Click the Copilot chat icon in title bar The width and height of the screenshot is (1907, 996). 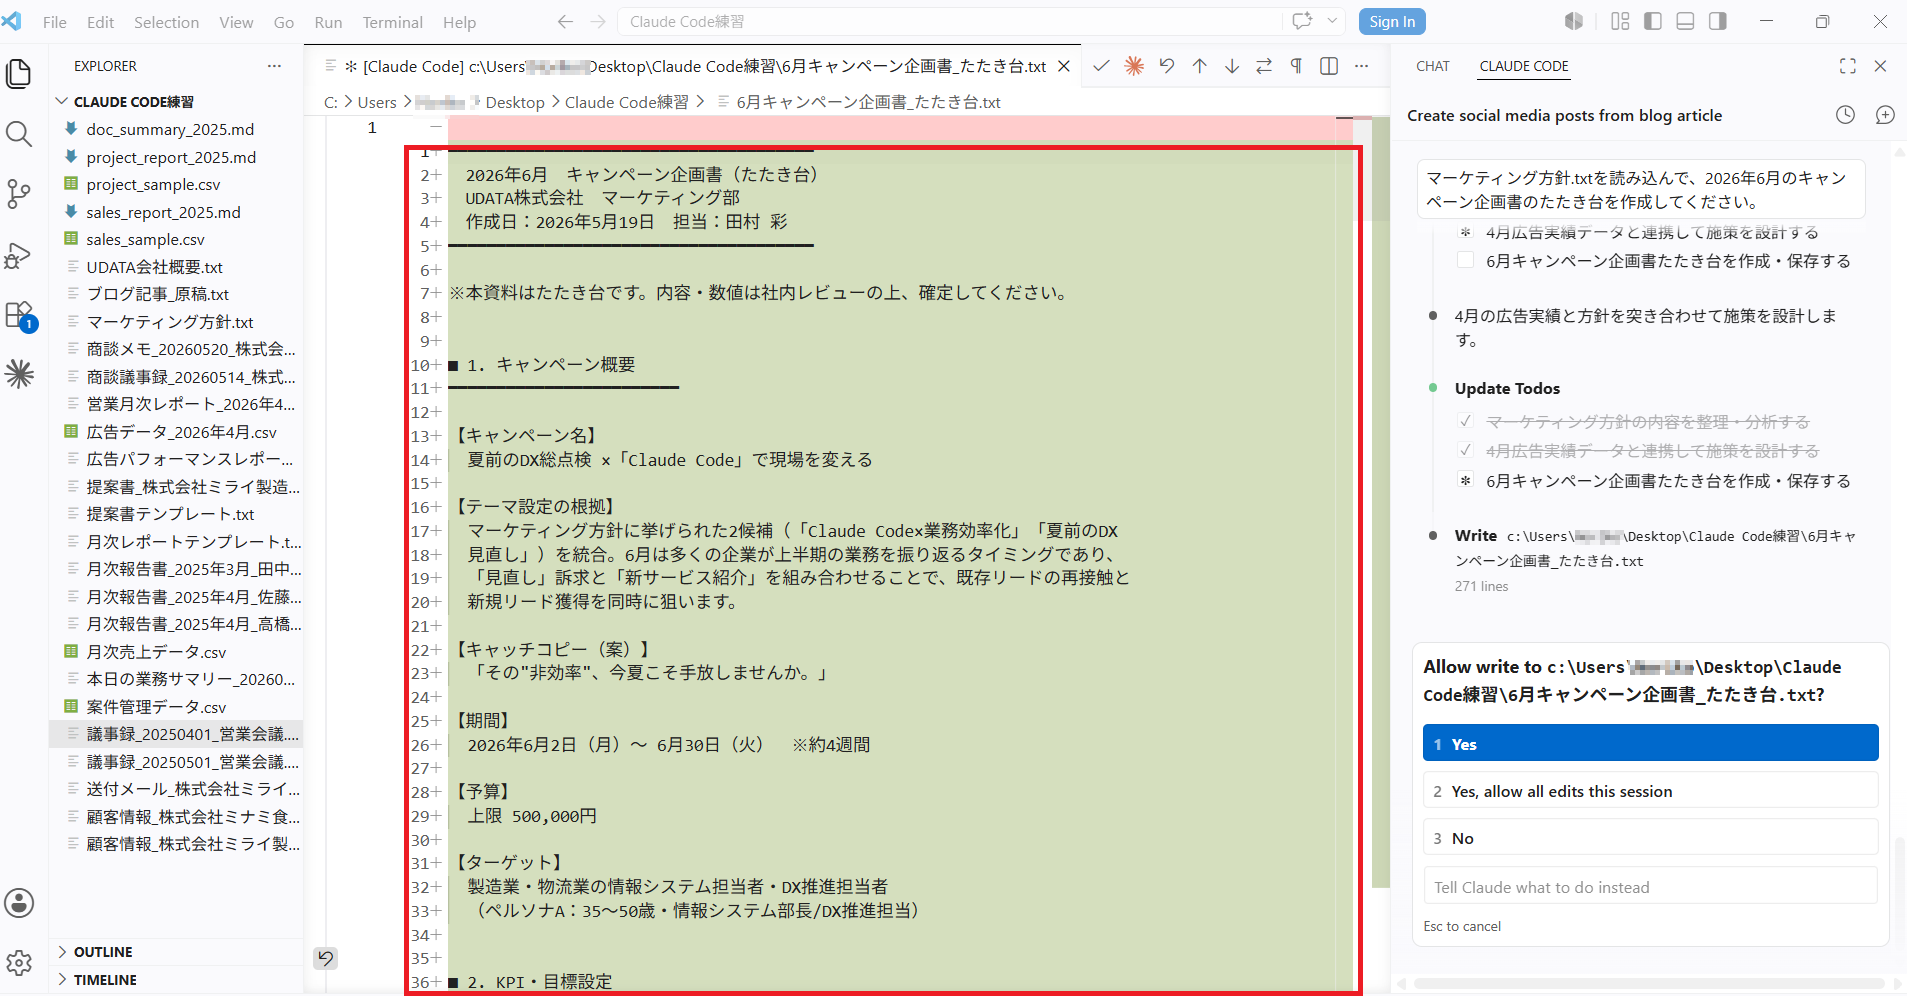1302,21
